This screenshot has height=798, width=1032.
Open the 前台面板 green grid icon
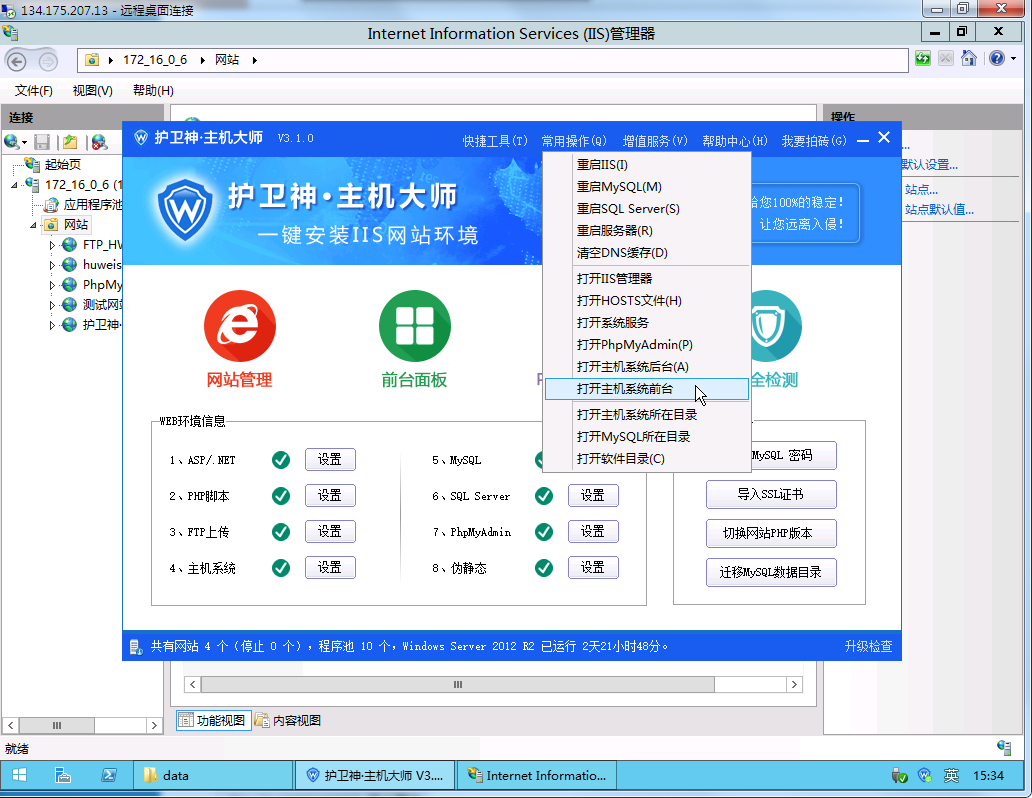point(415,326)
